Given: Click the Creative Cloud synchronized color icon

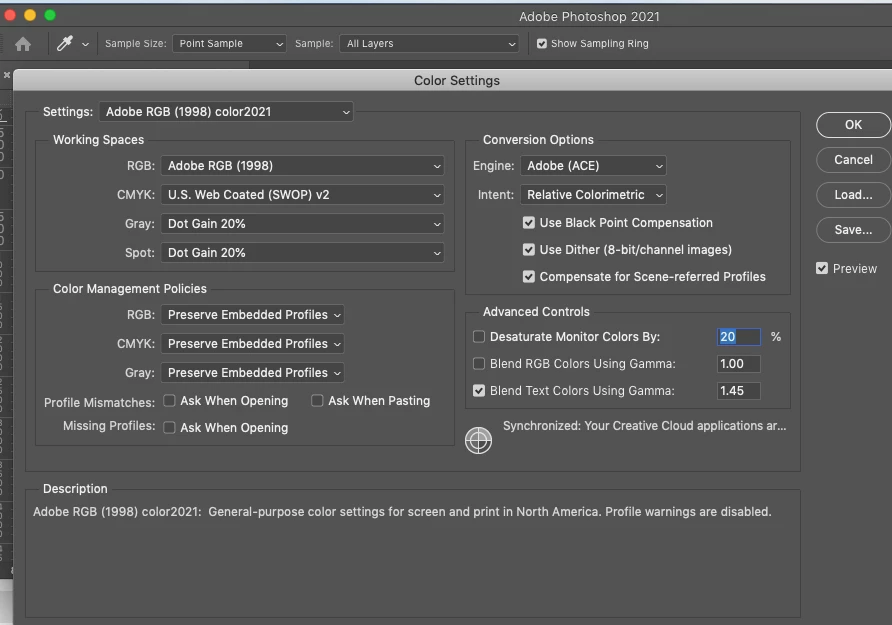Looking at the screenshot, I should pos(478,440).
